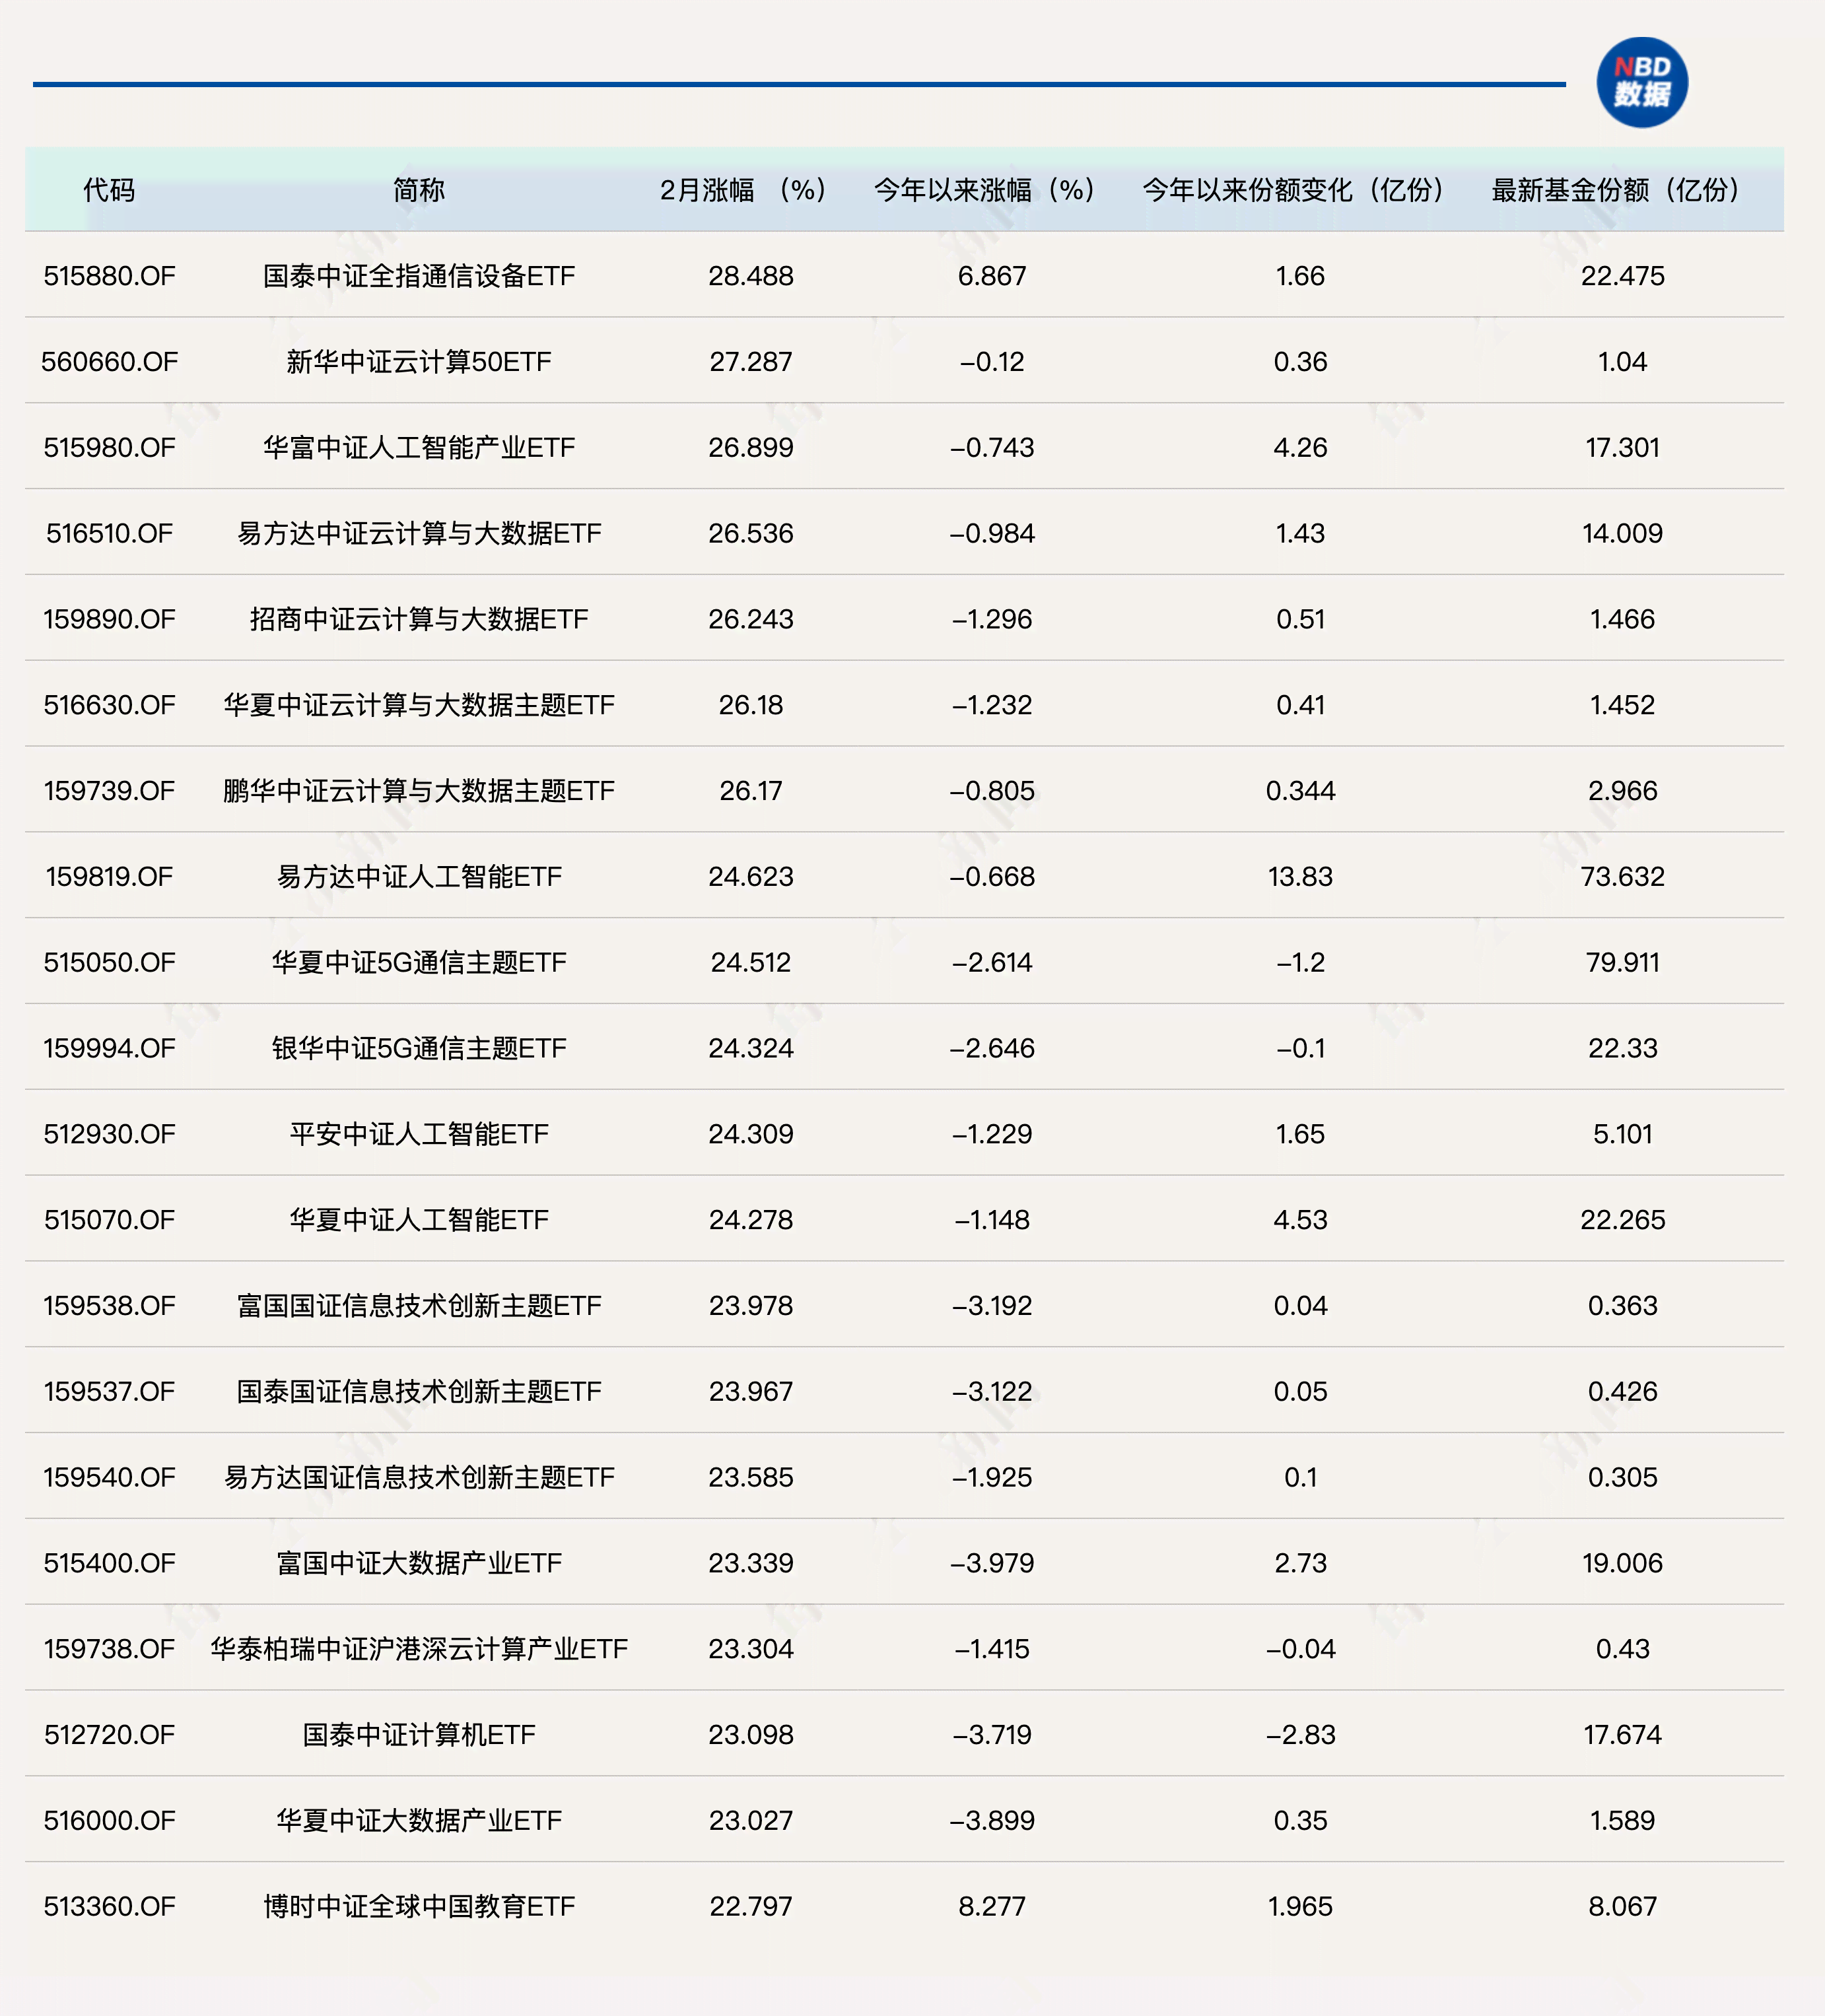Screen dimensions: 1825x2016
Task: Select 华夏中证大数据产业ETF name
Action: tap(419, 1821)
